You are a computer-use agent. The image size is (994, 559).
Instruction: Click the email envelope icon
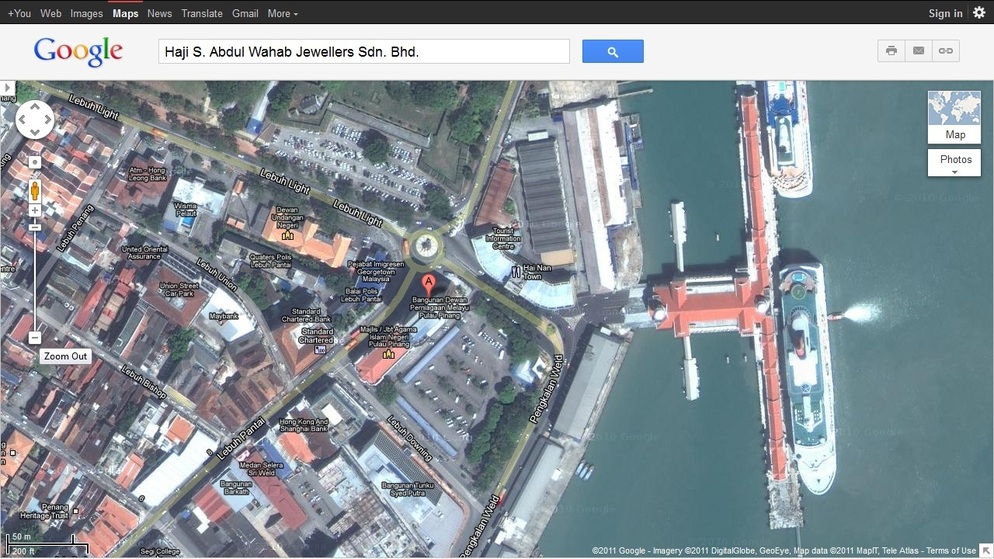(x=918, y=51)
